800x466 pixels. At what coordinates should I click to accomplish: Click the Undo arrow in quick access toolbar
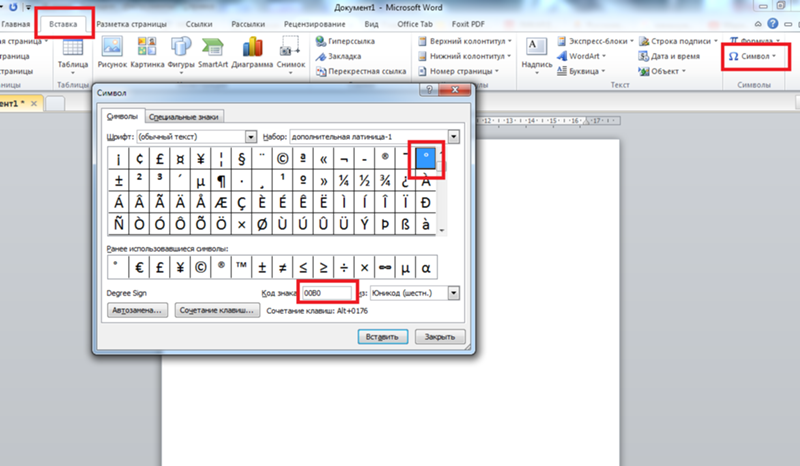coord(13,7)
